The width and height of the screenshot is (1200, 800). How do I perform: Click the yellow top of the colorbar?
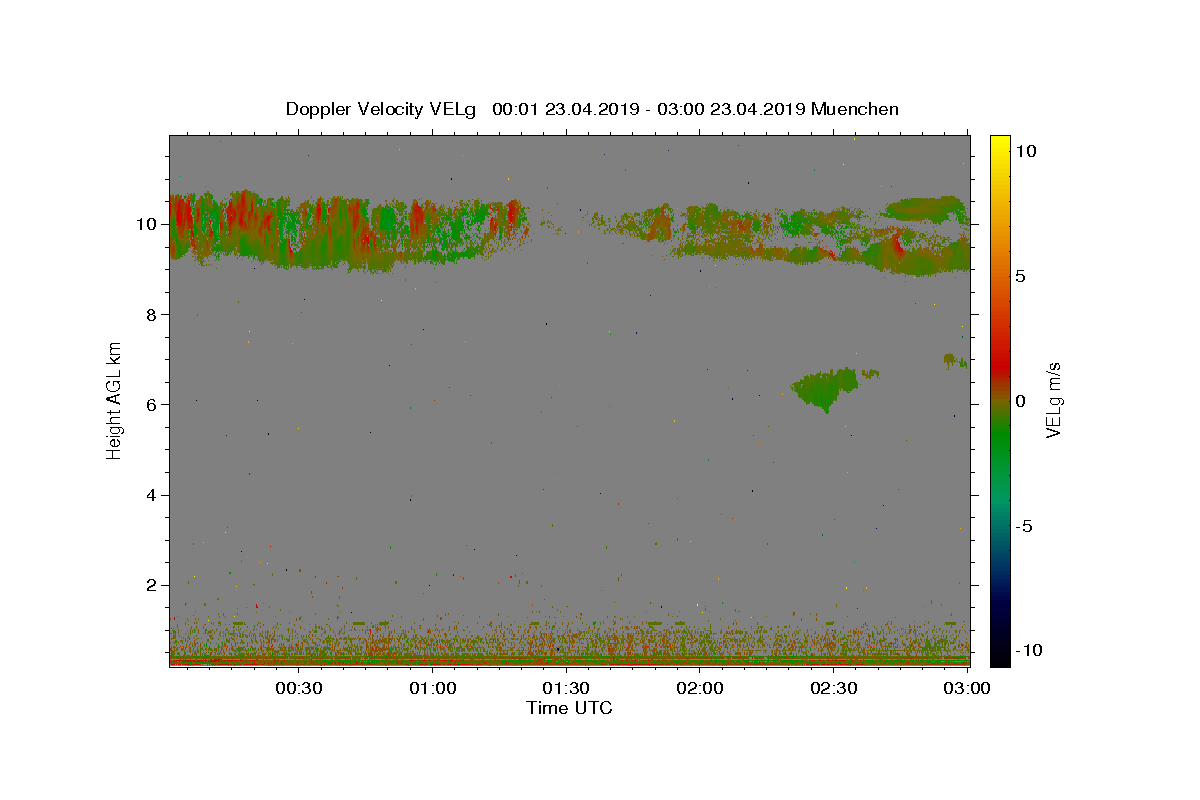point(999,145)
